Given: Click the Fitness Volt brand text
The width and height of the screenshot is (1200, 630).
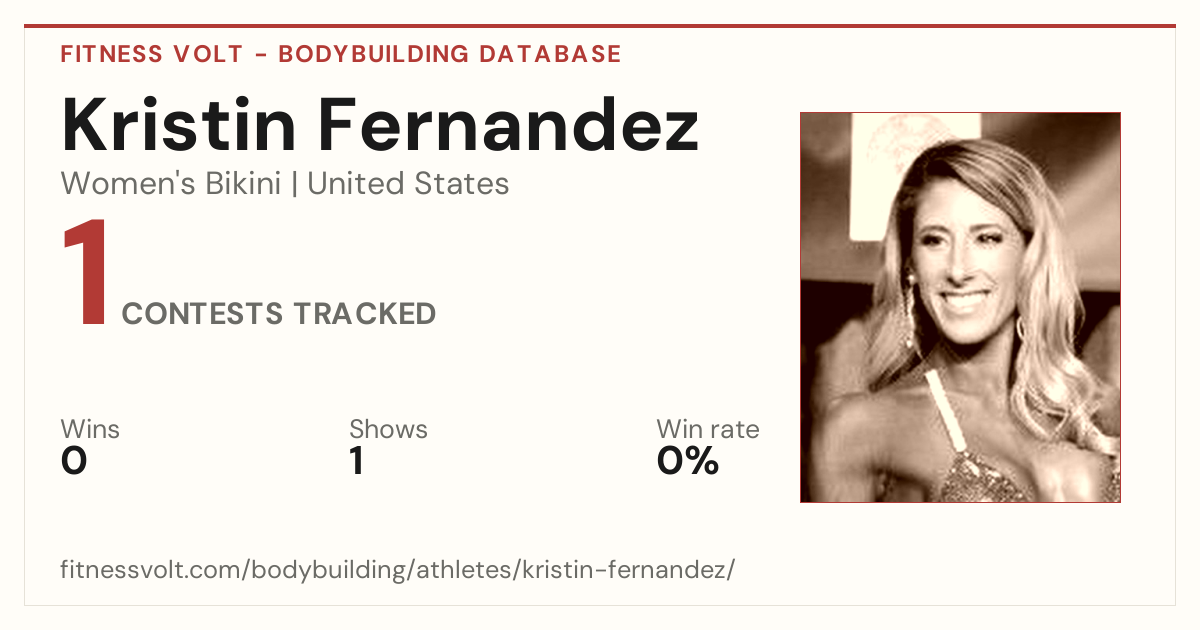Looking at the screenshot, I should [x=151, y=54].
